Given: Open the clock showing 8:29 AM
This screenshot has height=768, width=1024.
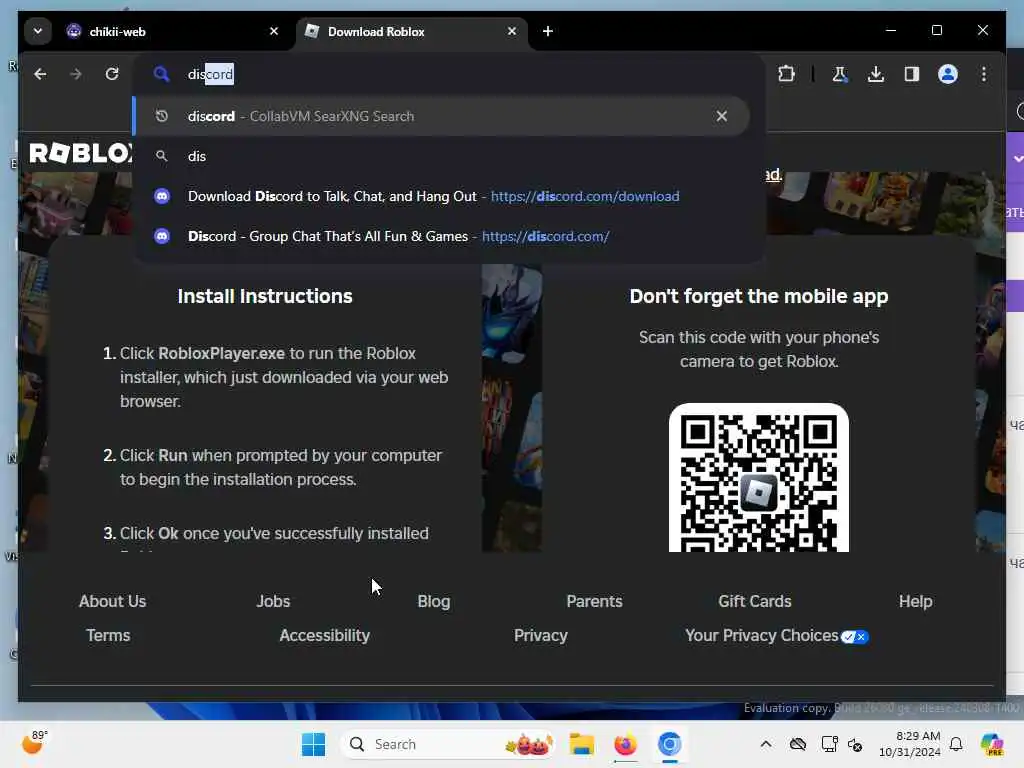Looking at the screenshot, I should tap(910, 744).
